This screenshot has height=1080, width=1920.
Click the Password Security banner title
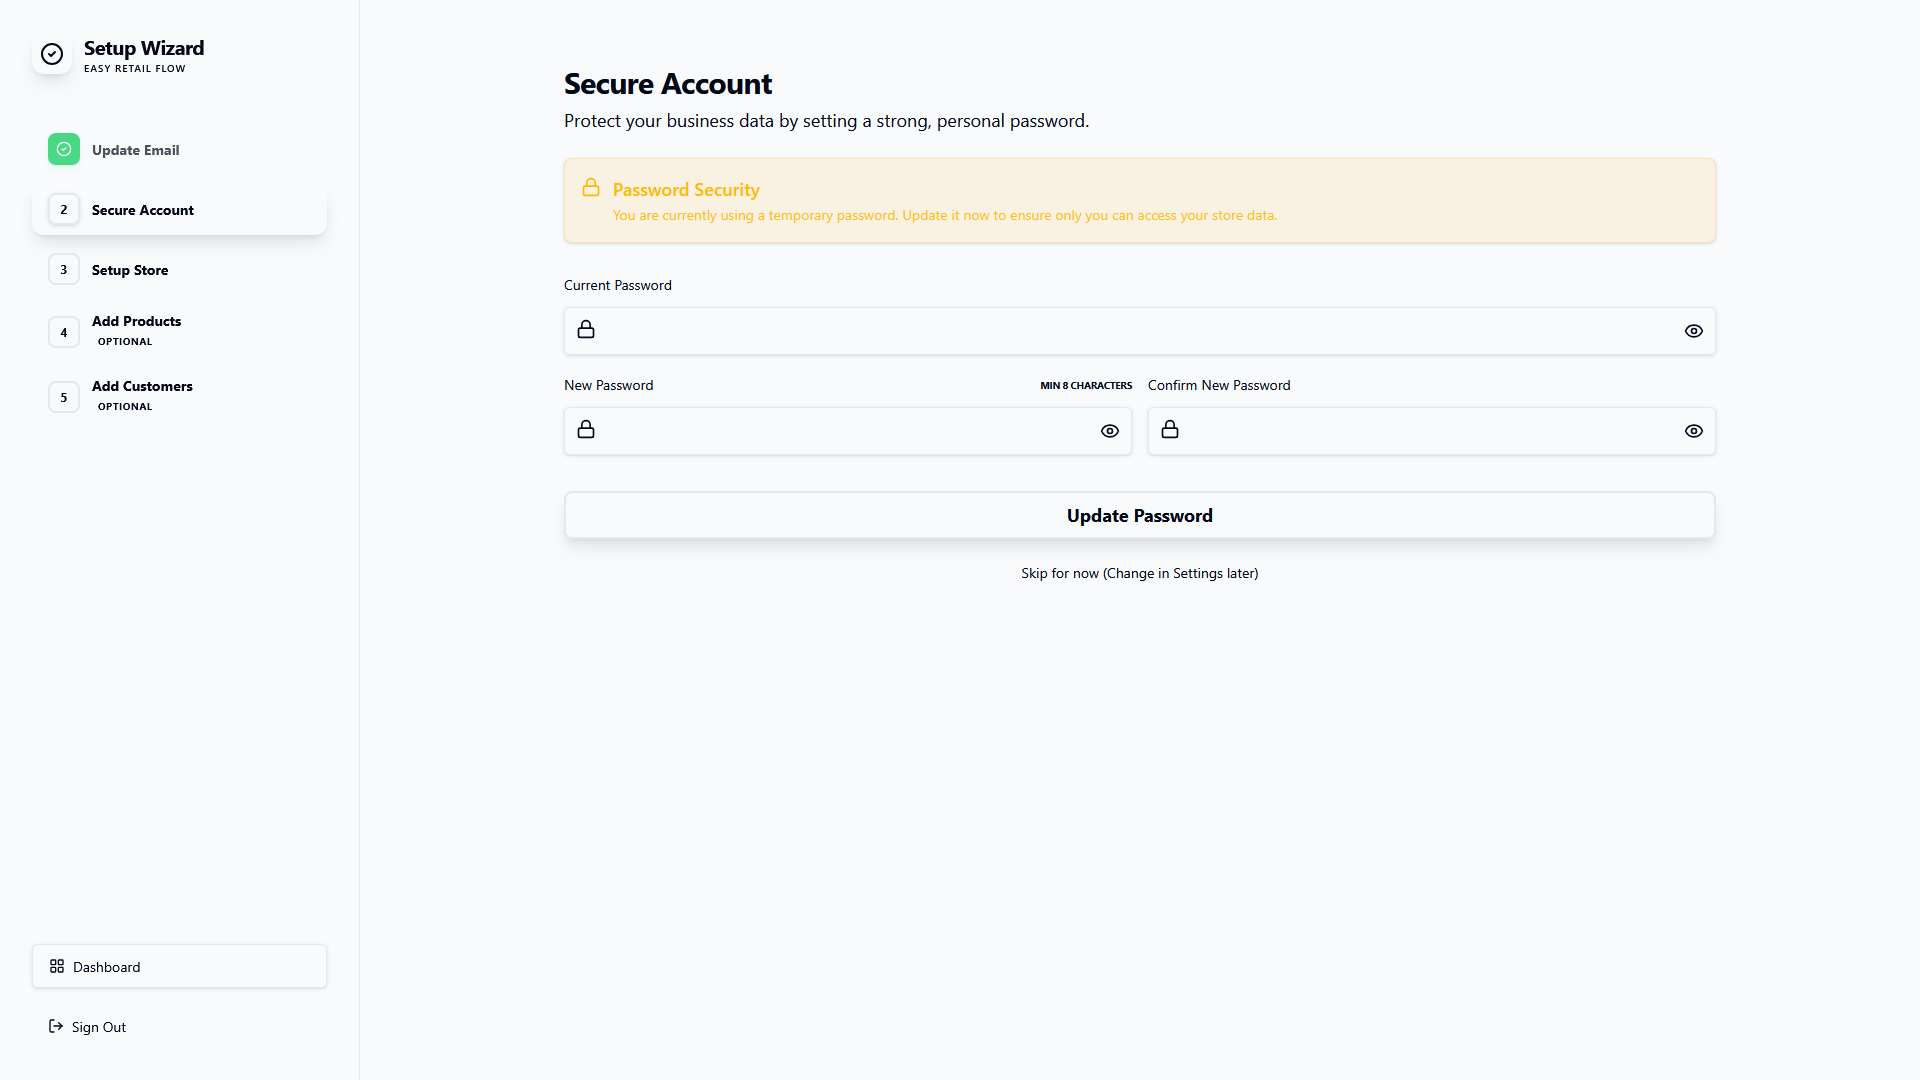pos(686,190)
